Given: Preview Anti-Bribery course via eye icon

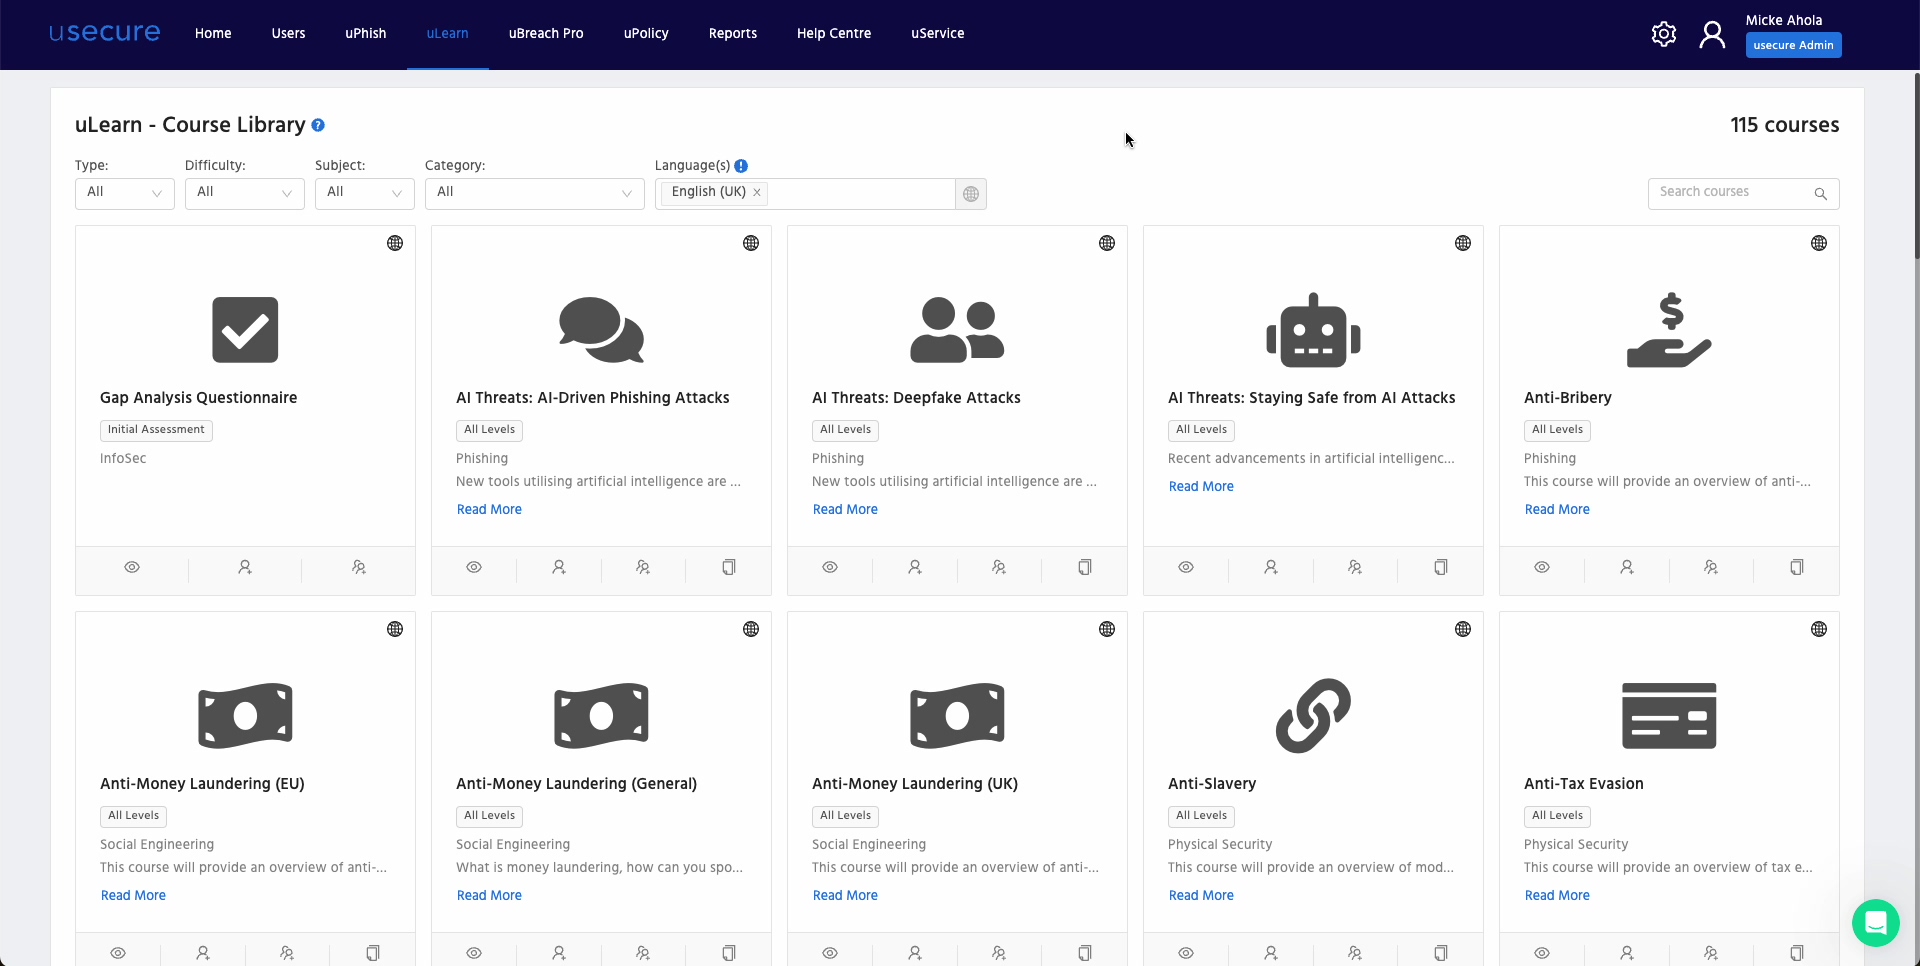Looking at the screenshot, I should tap(1542, 568).
